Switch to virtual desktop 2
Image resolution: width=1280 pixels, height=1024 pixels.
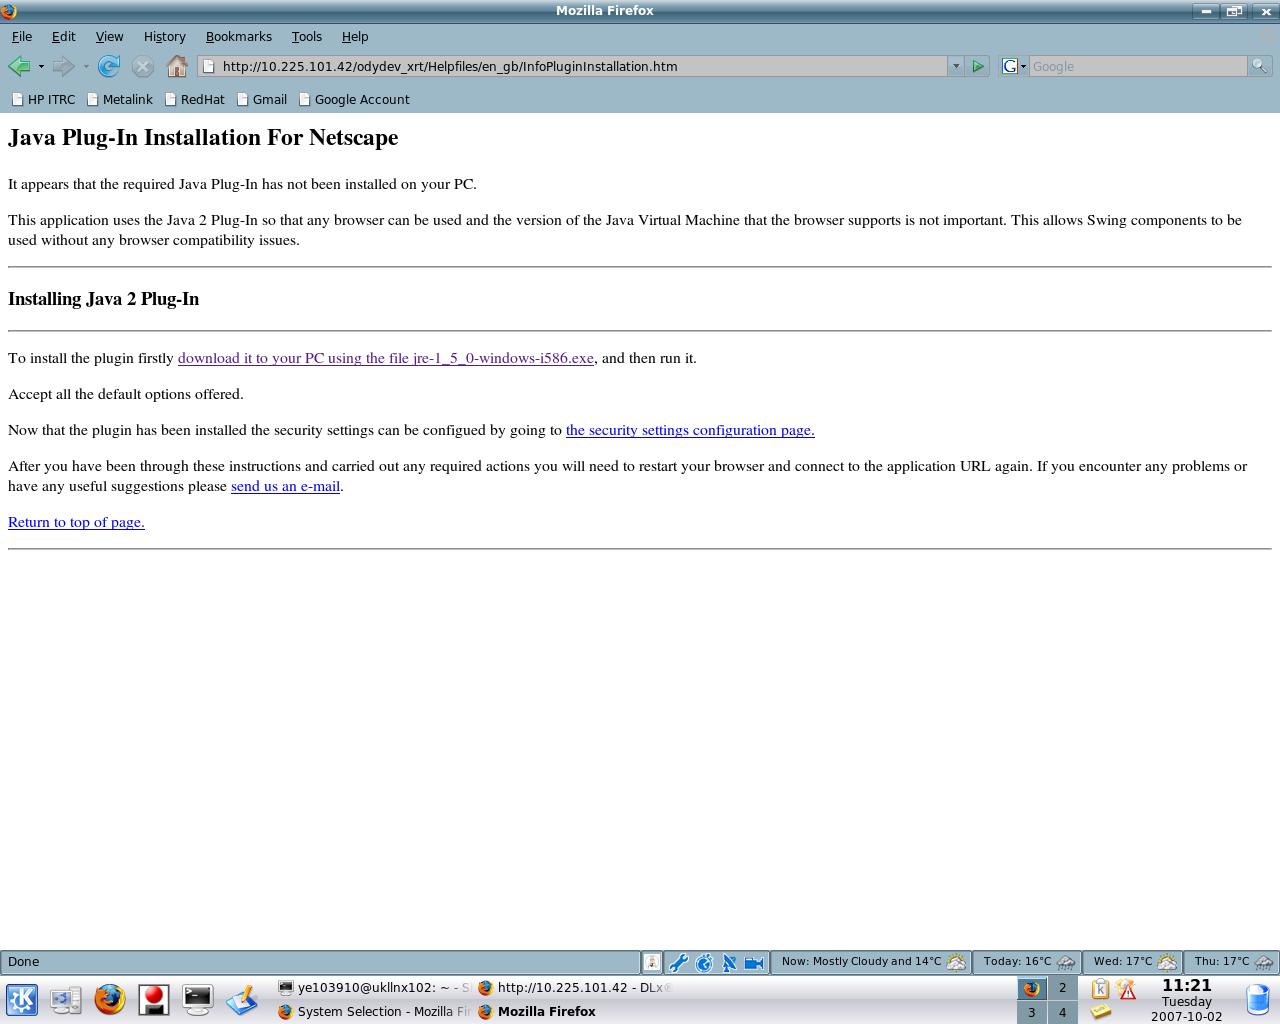(x=1062, y=988)
